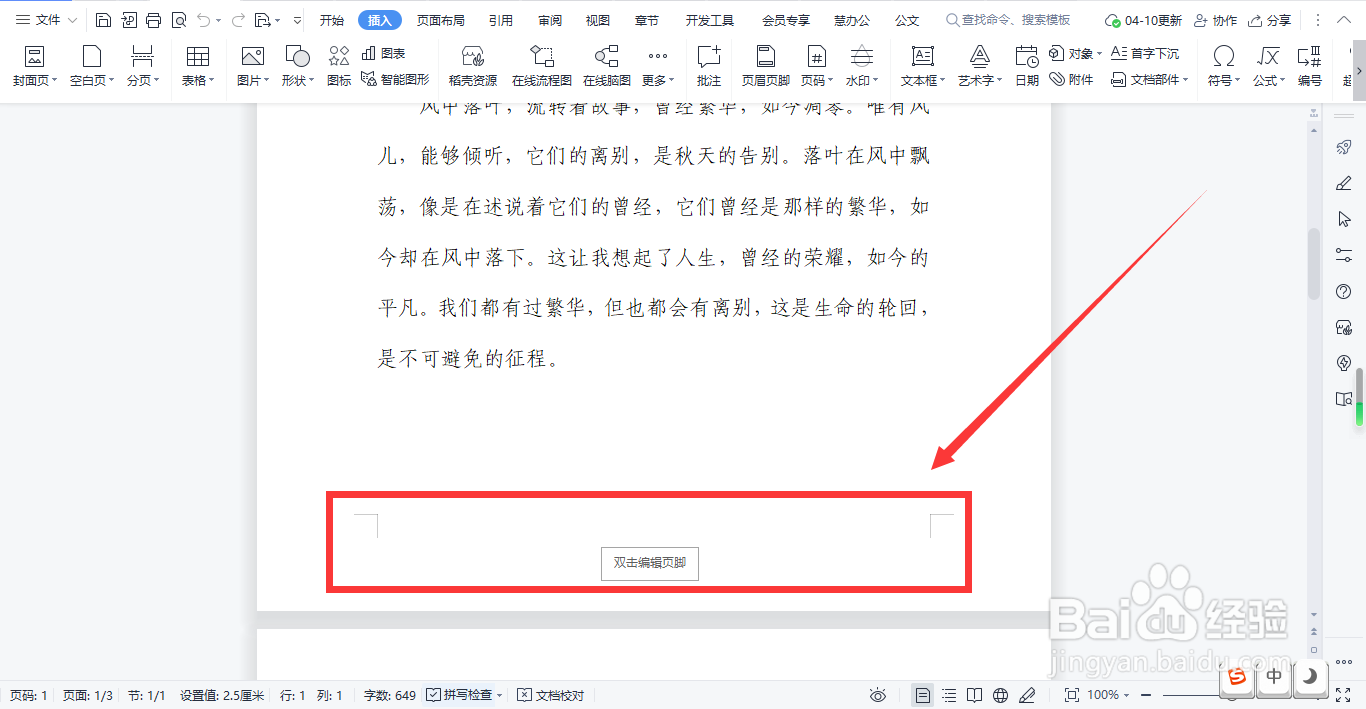
Task: Click Drop Cap (首字下沉)
Action: (1145, 53)
